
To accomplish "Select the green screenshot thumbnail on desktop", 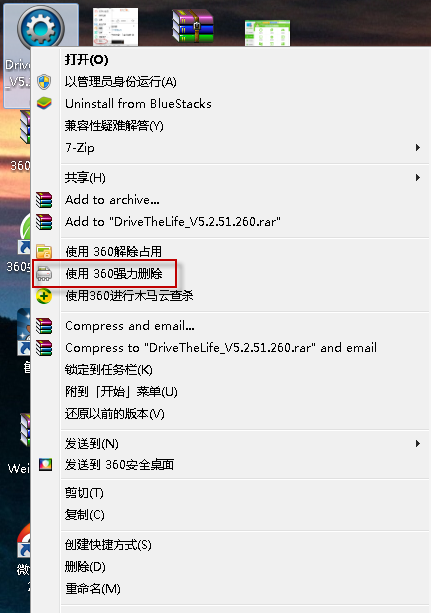I will (x=268, y=33).
